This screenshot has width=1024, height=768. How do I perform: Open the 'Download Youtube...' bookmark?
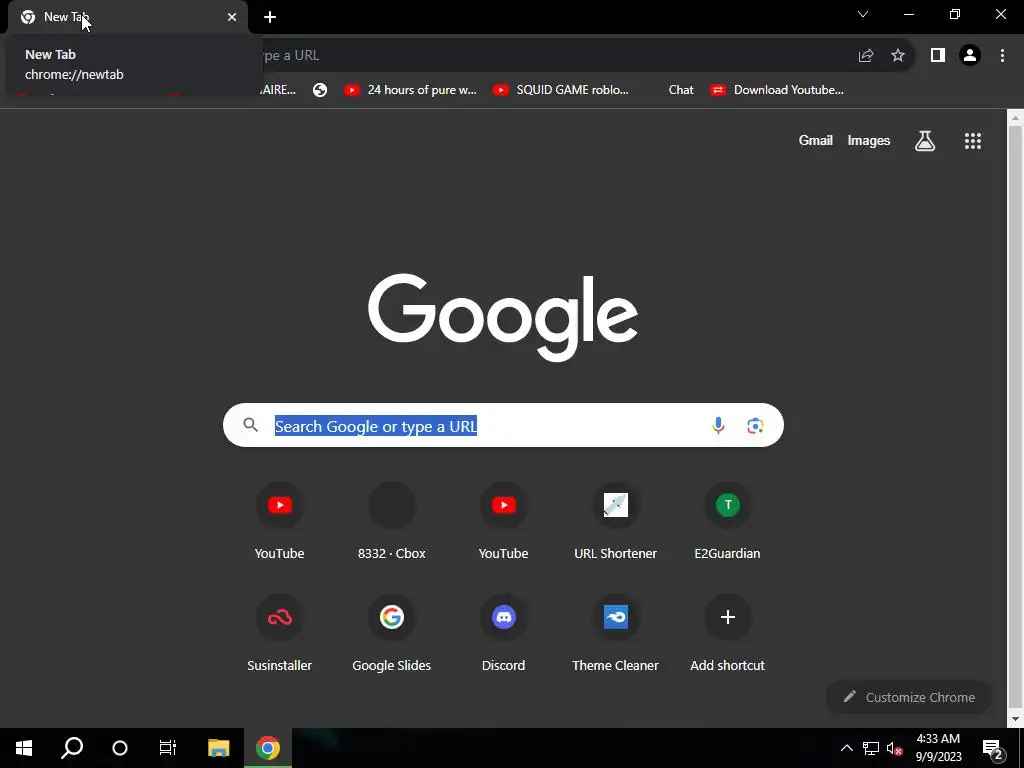778,90
